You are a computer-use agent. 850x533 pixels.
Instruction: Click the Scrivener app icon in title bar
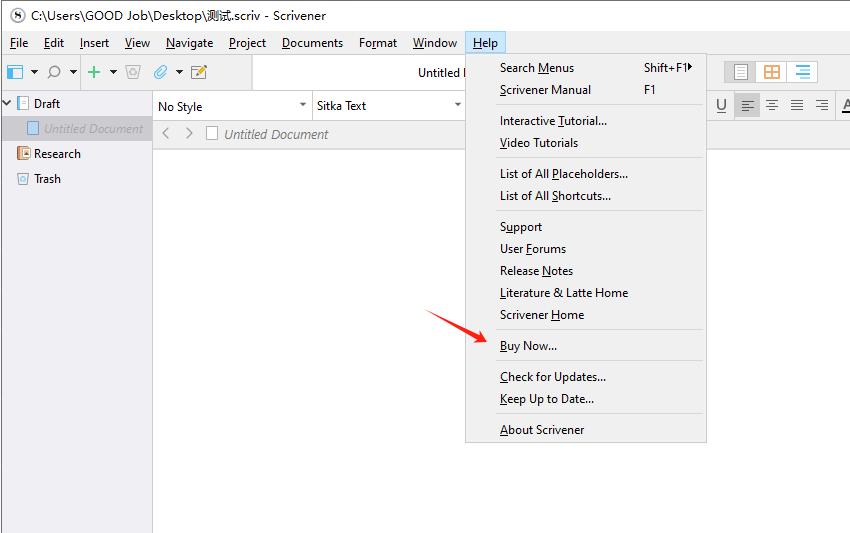pos(17,15)
